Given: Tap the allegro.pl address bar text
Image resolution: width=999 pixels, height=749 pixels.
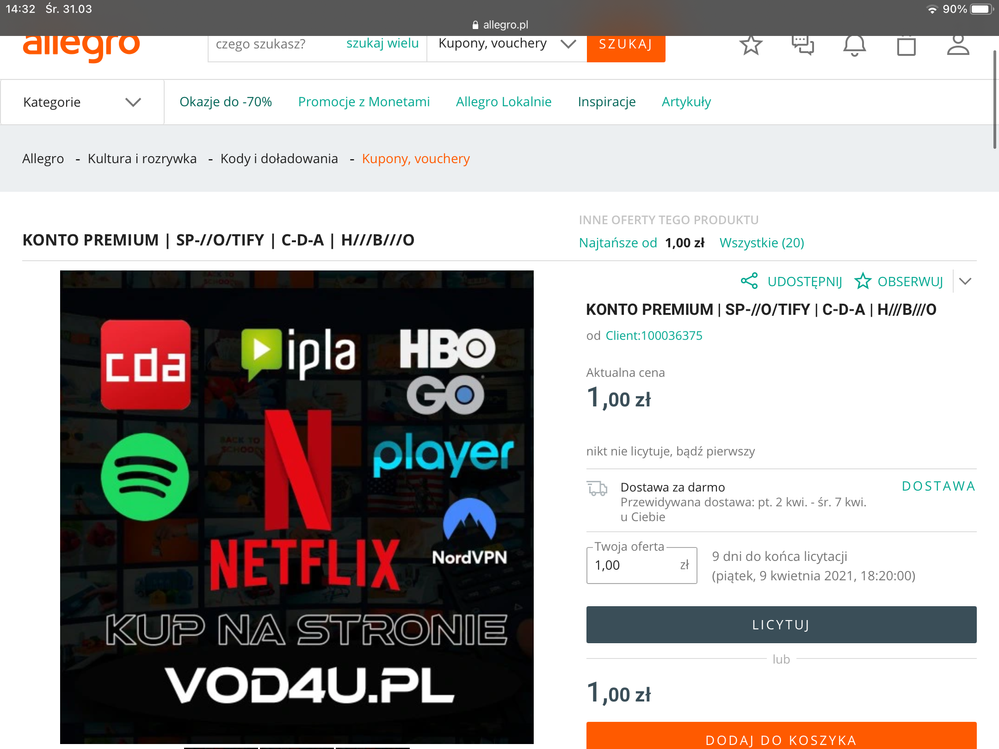Looking at the screenshot, I should [x=505, y=25].
